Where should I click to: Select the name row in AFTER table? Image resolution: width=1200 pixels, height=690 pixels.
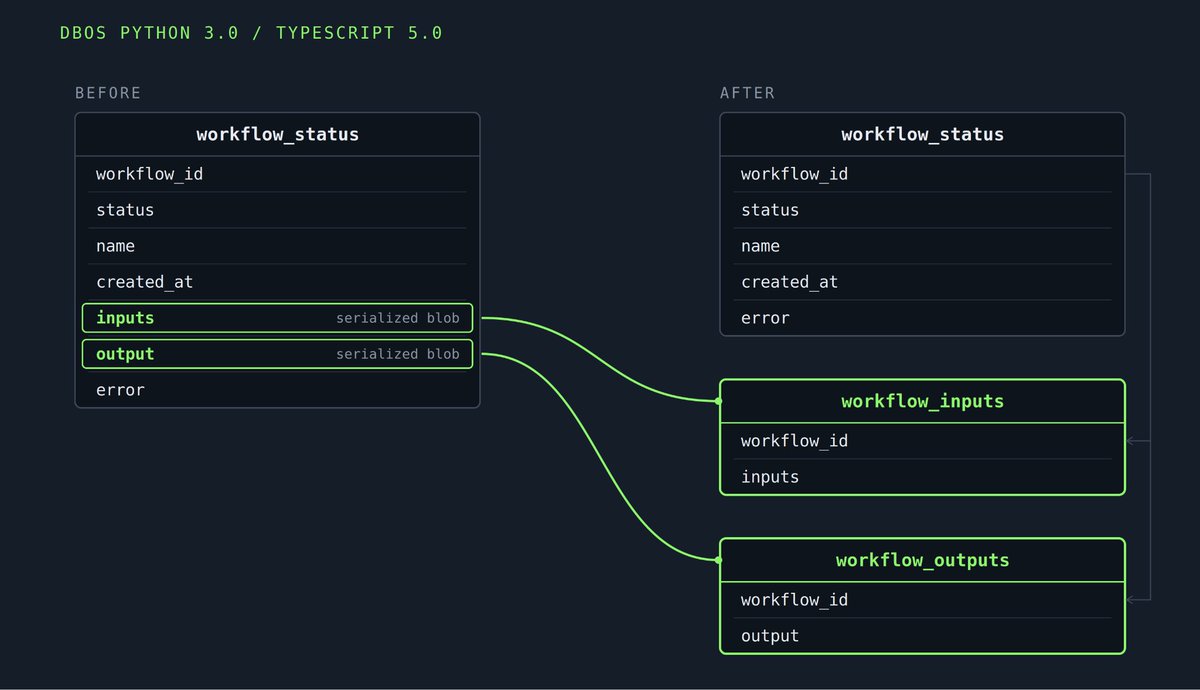[922, 246]
